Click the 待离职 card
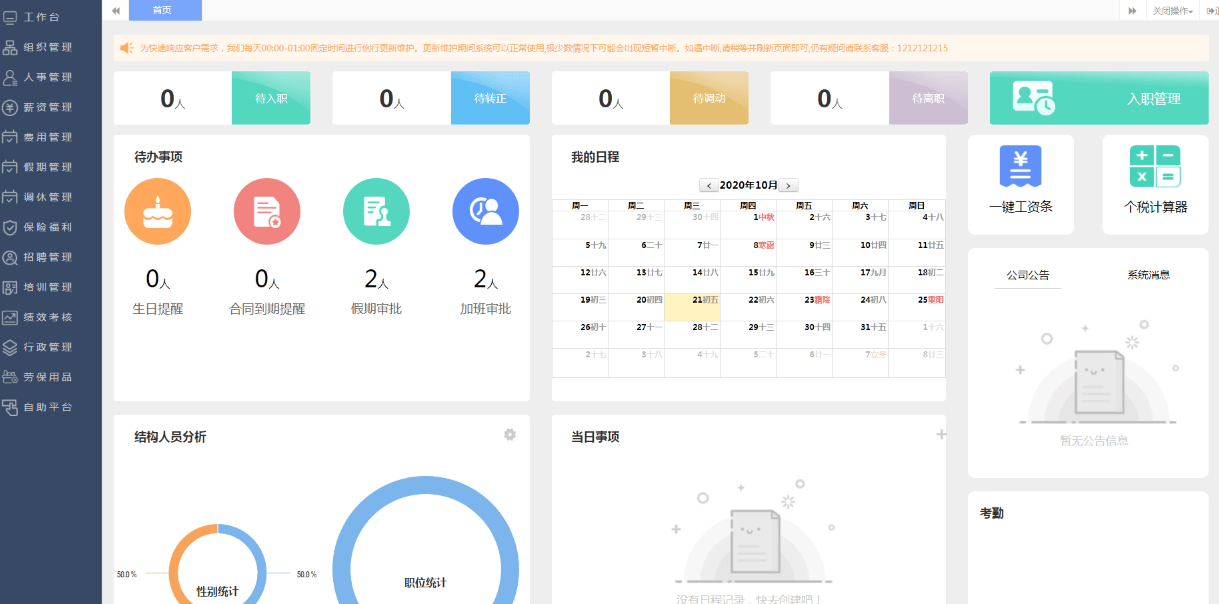This screenshot has height=604, width=1219. [x=869, y=98]
